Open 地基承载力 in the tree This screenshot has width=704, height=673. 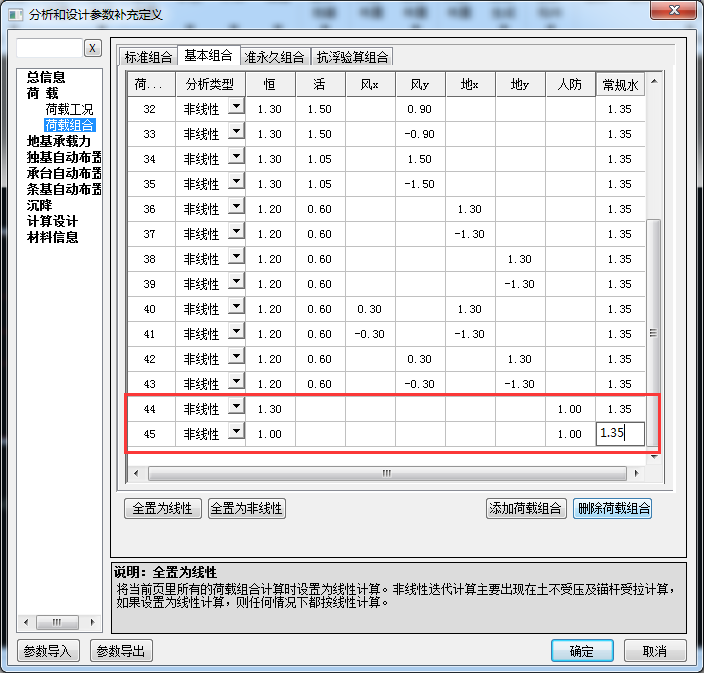tap(59, 141)
